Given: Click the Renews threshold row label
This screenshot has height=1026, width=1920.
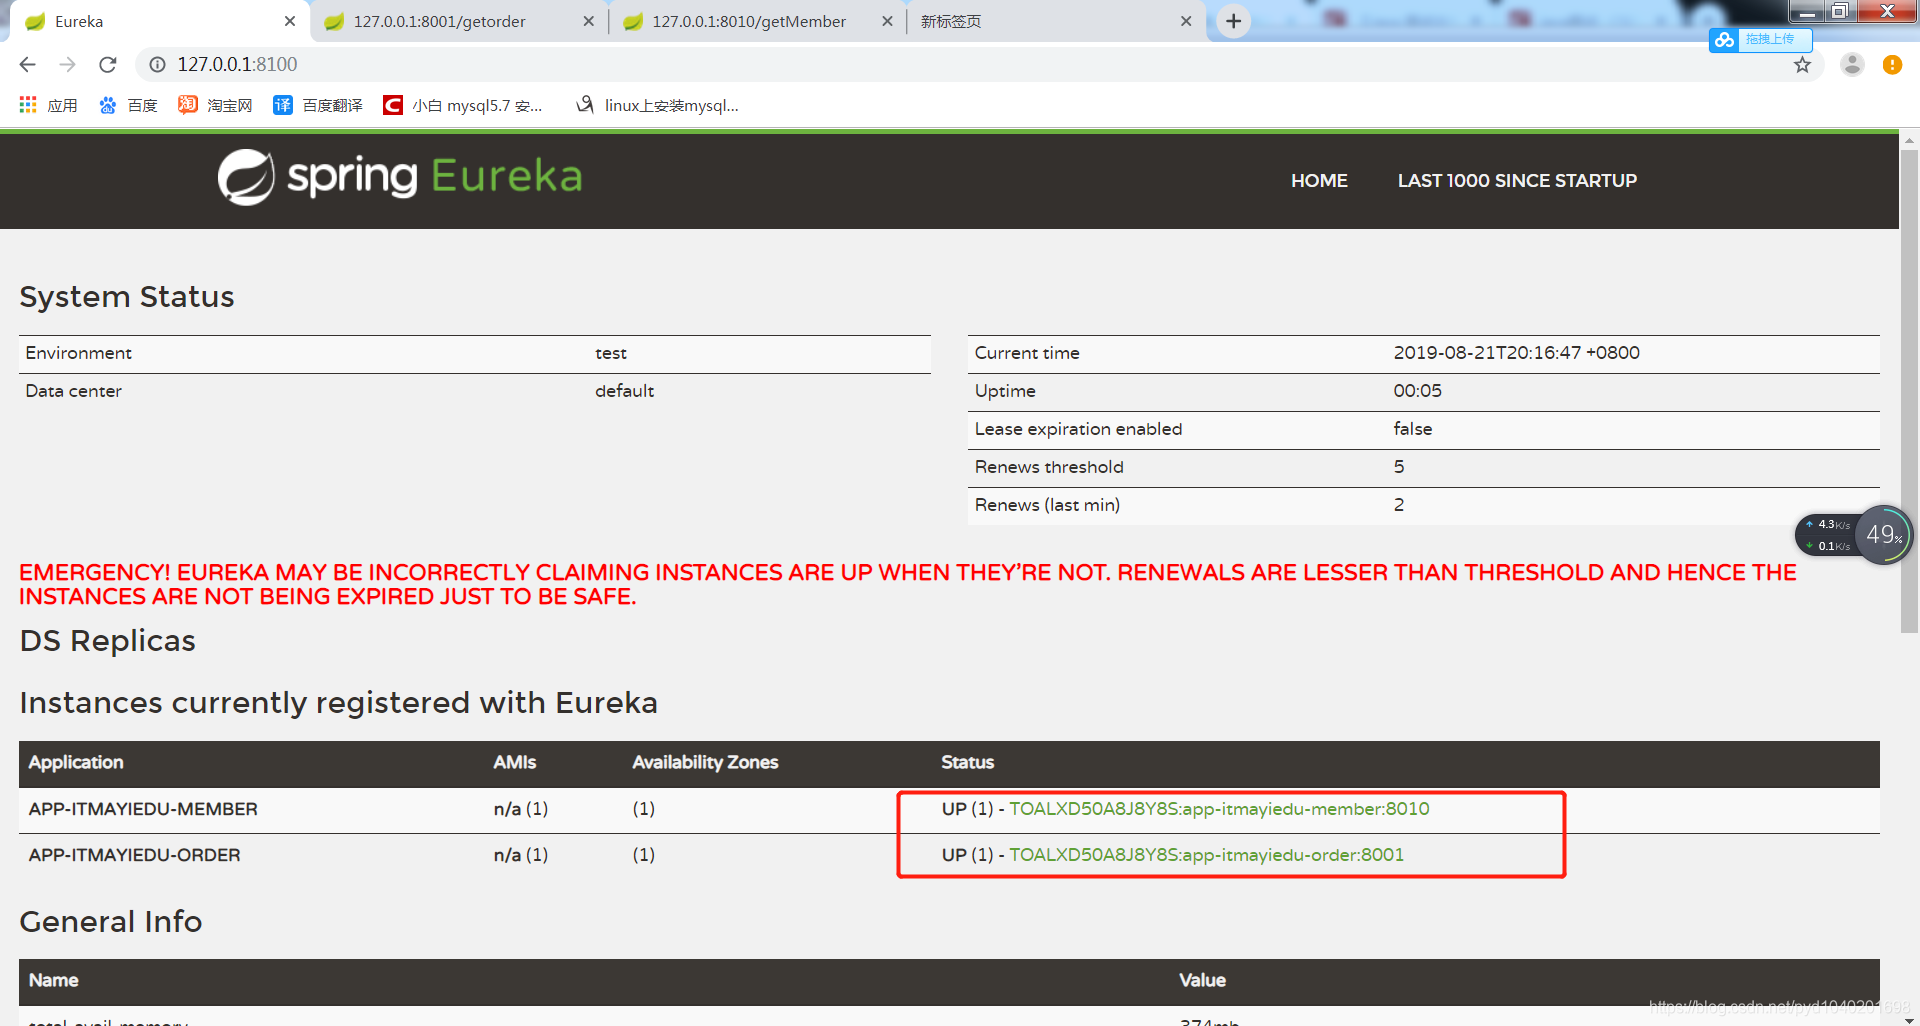Looking at the screenshot, I should 1049,467.
